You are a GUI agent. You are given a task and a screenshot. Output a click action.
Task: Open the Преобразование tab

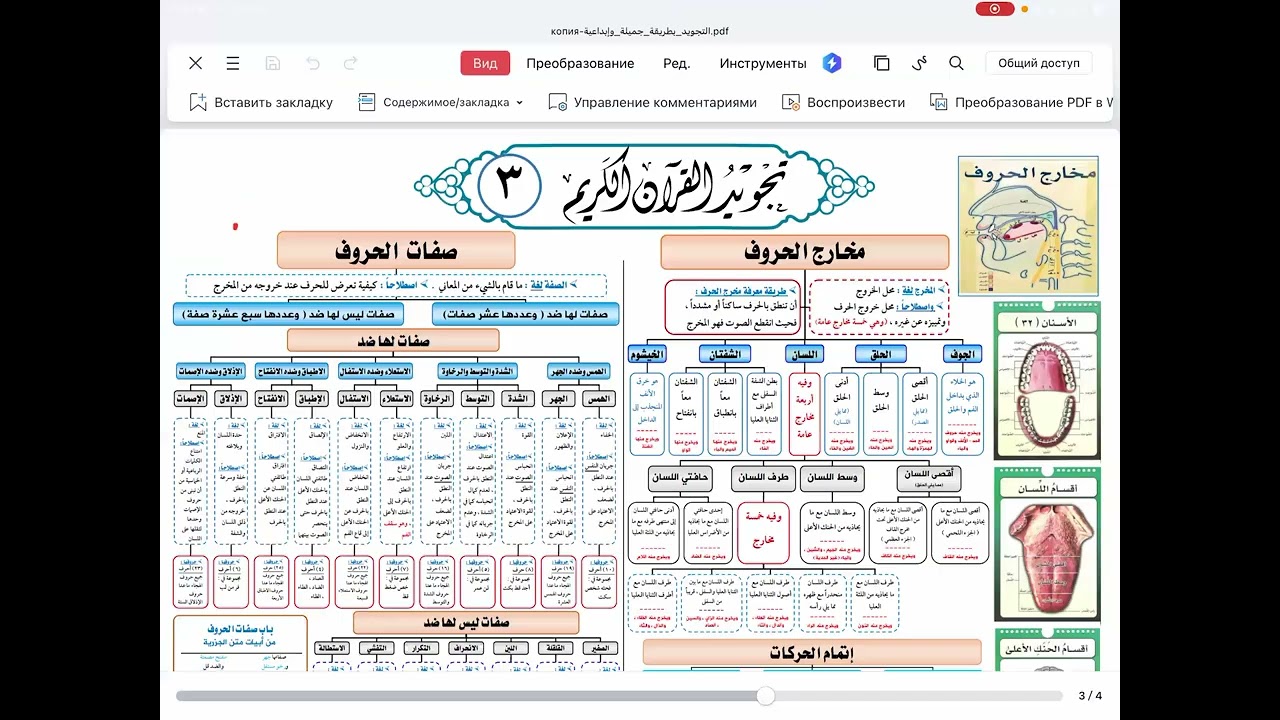[580, 63]
